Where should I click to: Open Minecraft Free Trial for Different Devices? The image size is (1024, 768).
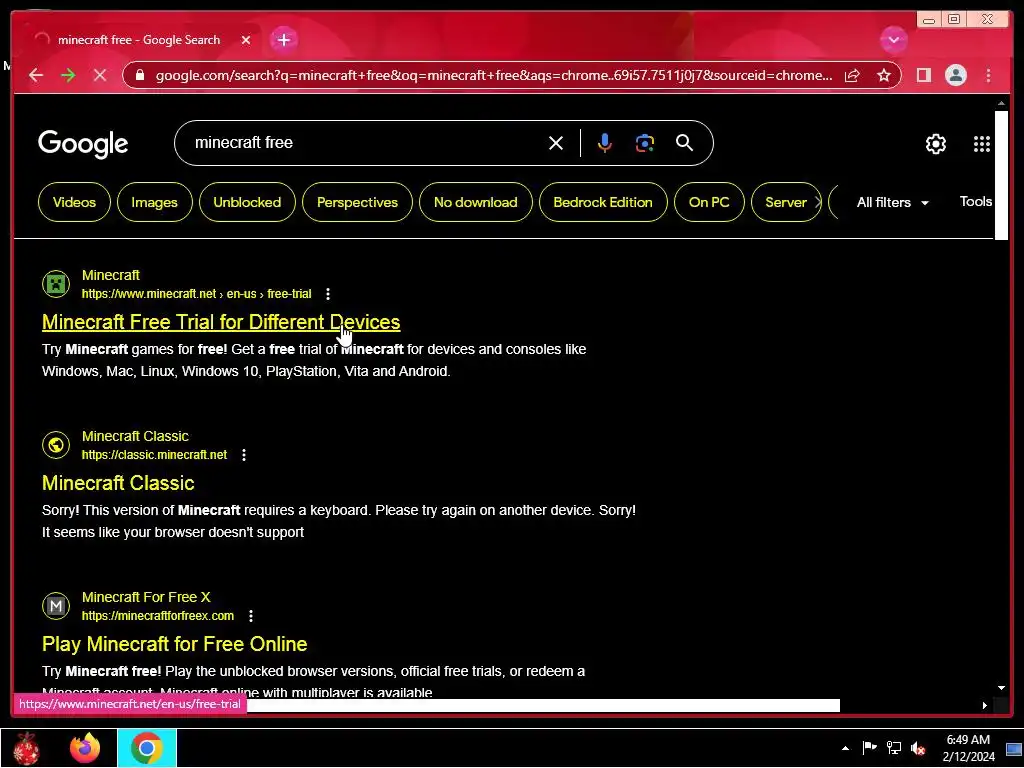click(x=221, y=322)
